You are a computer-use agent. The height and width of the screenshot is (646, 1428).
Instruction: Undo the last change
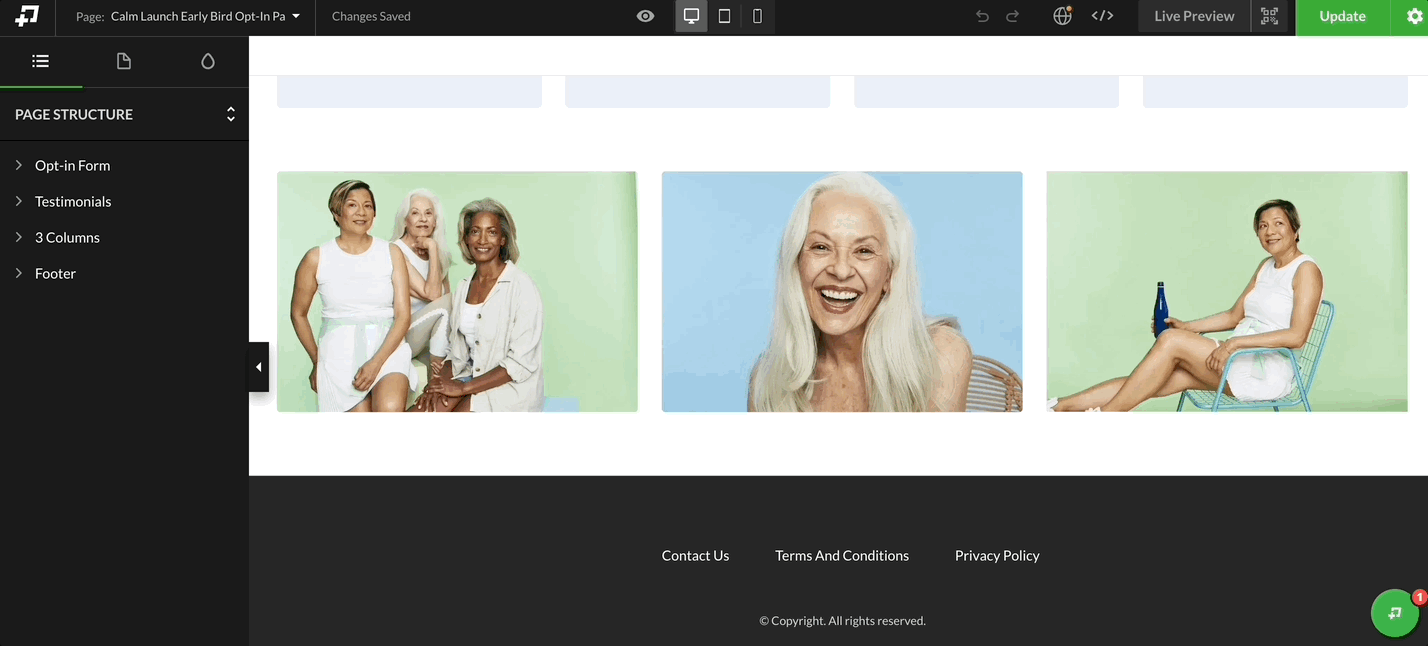point(982,16)
